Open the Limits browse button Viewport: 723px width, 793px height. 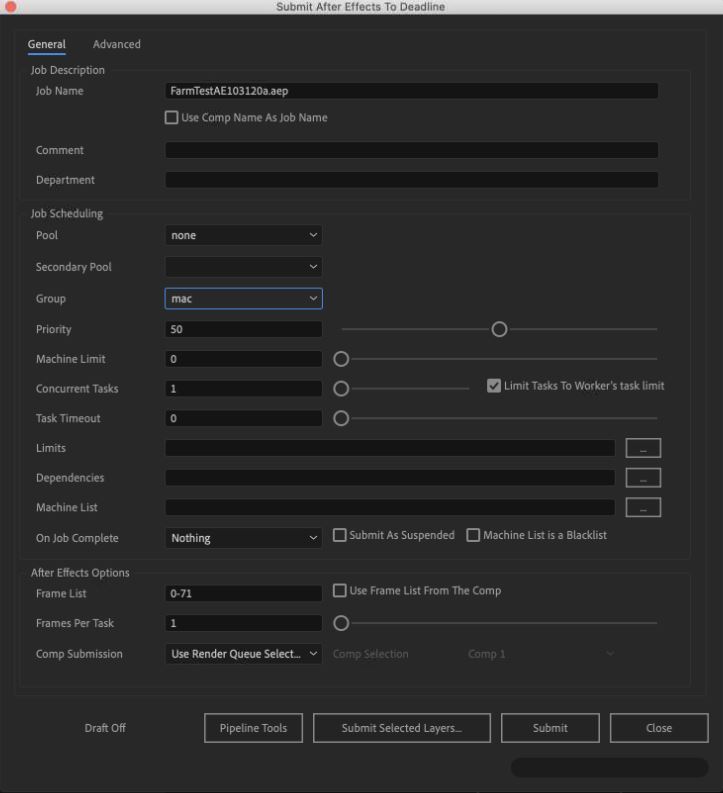(643, 448)
